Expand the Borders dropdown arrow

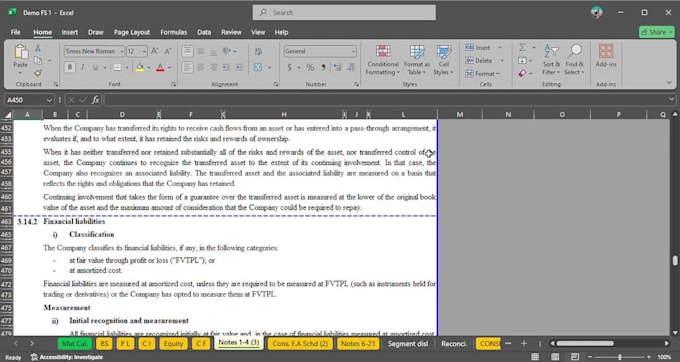[127, 67]
